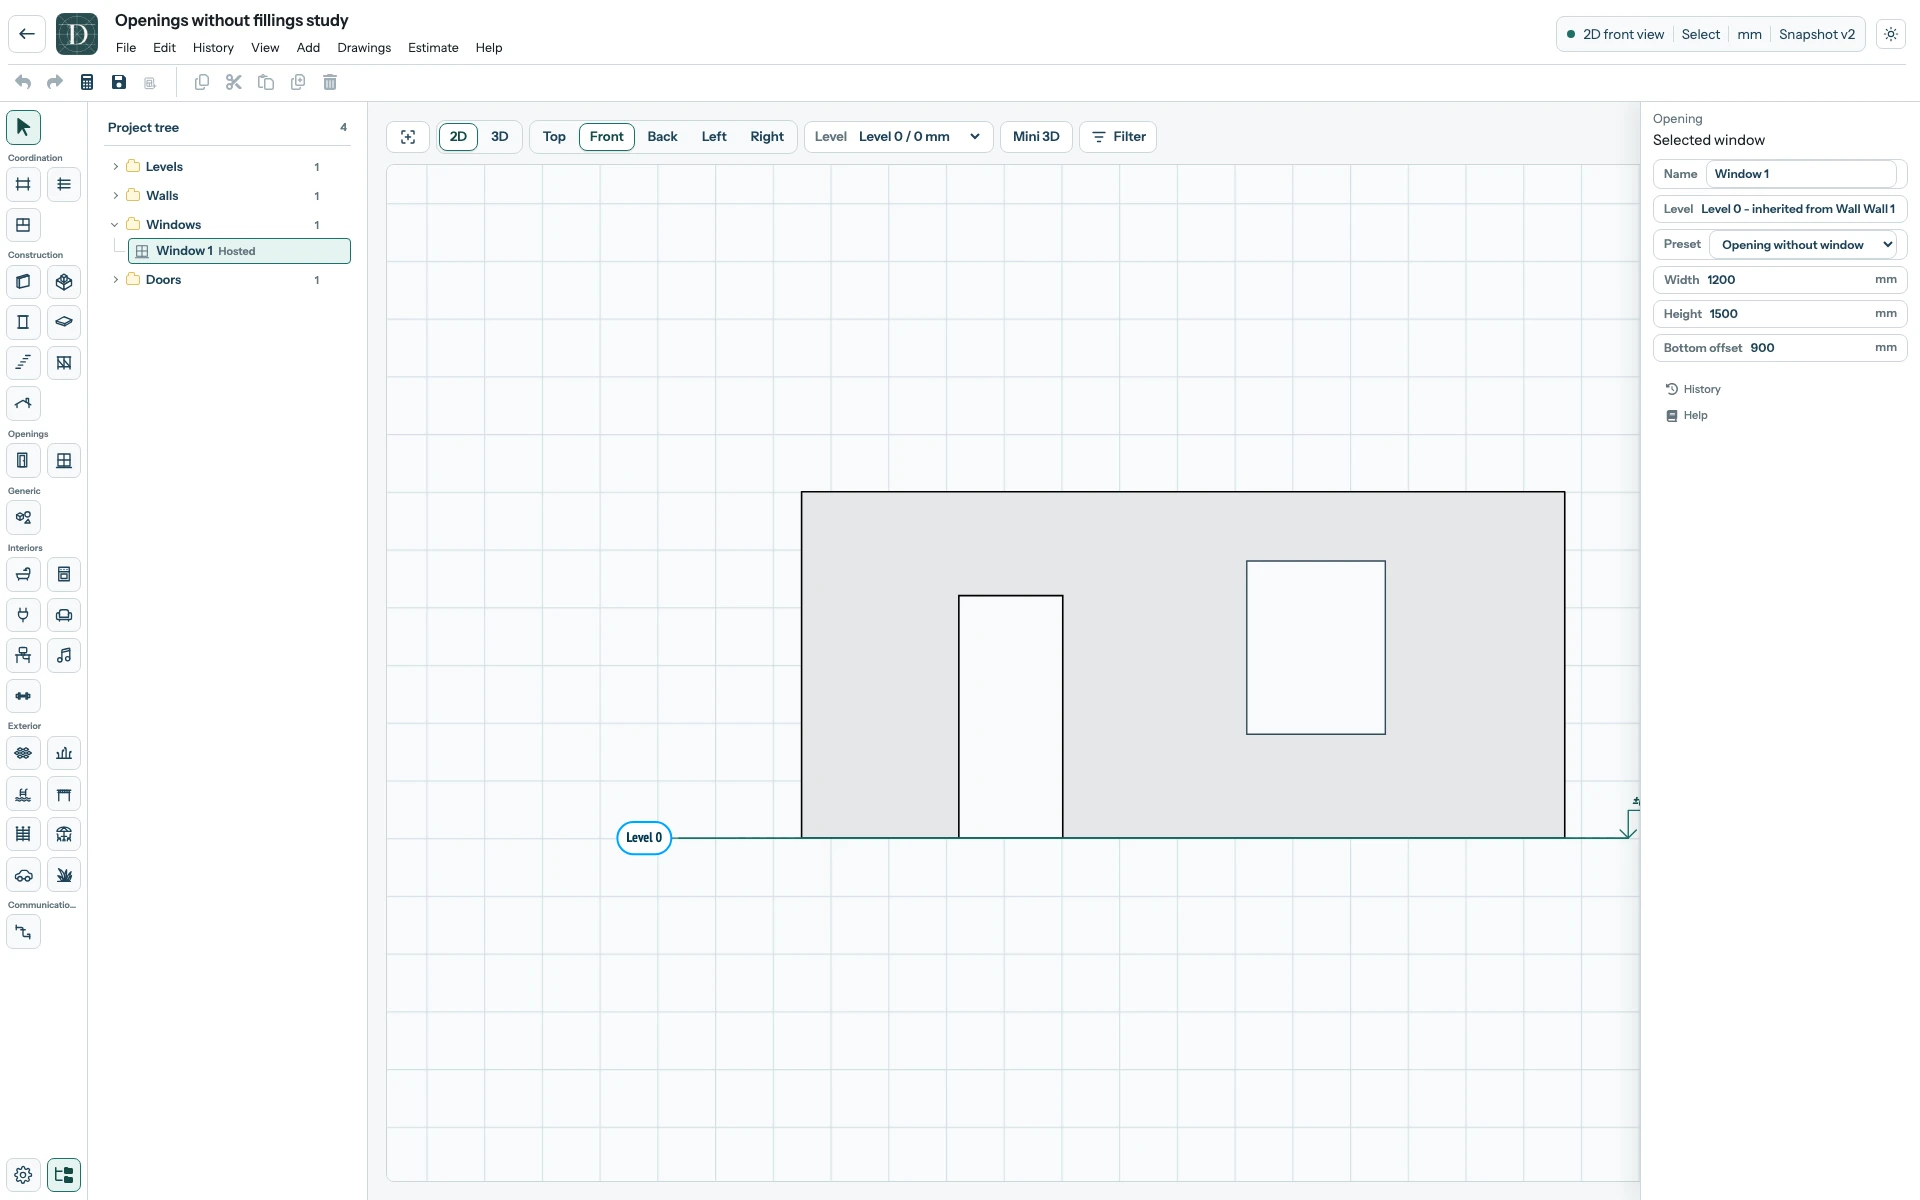Open the View menu
The image size is (1920, 1200).
point(265,48)
